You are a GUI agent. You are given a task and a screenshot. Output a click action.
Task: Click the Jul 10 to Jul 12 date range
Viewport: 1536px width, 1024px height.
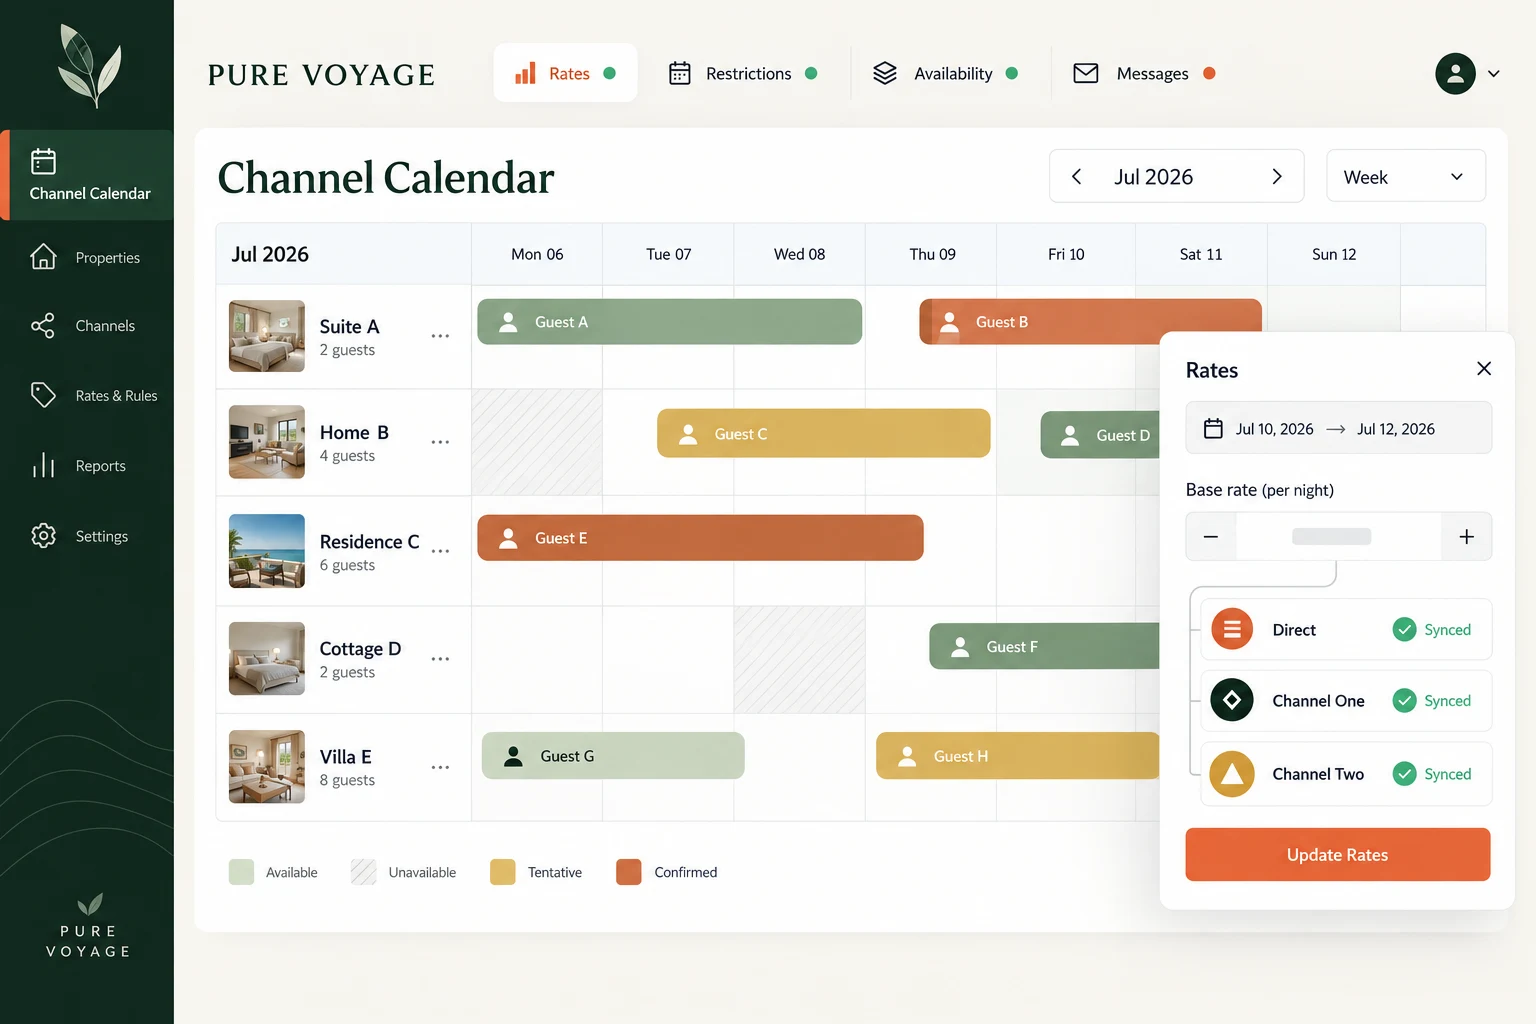click(x=1339, y=428)
